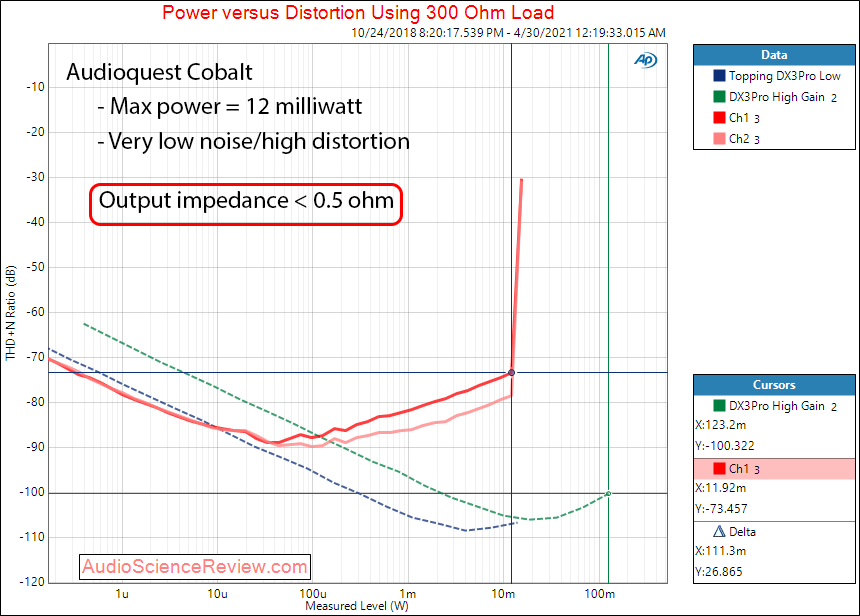Screen dimensions: 860x616
Task: Click the AP logo in the graph corner
Action: [646, 60]
